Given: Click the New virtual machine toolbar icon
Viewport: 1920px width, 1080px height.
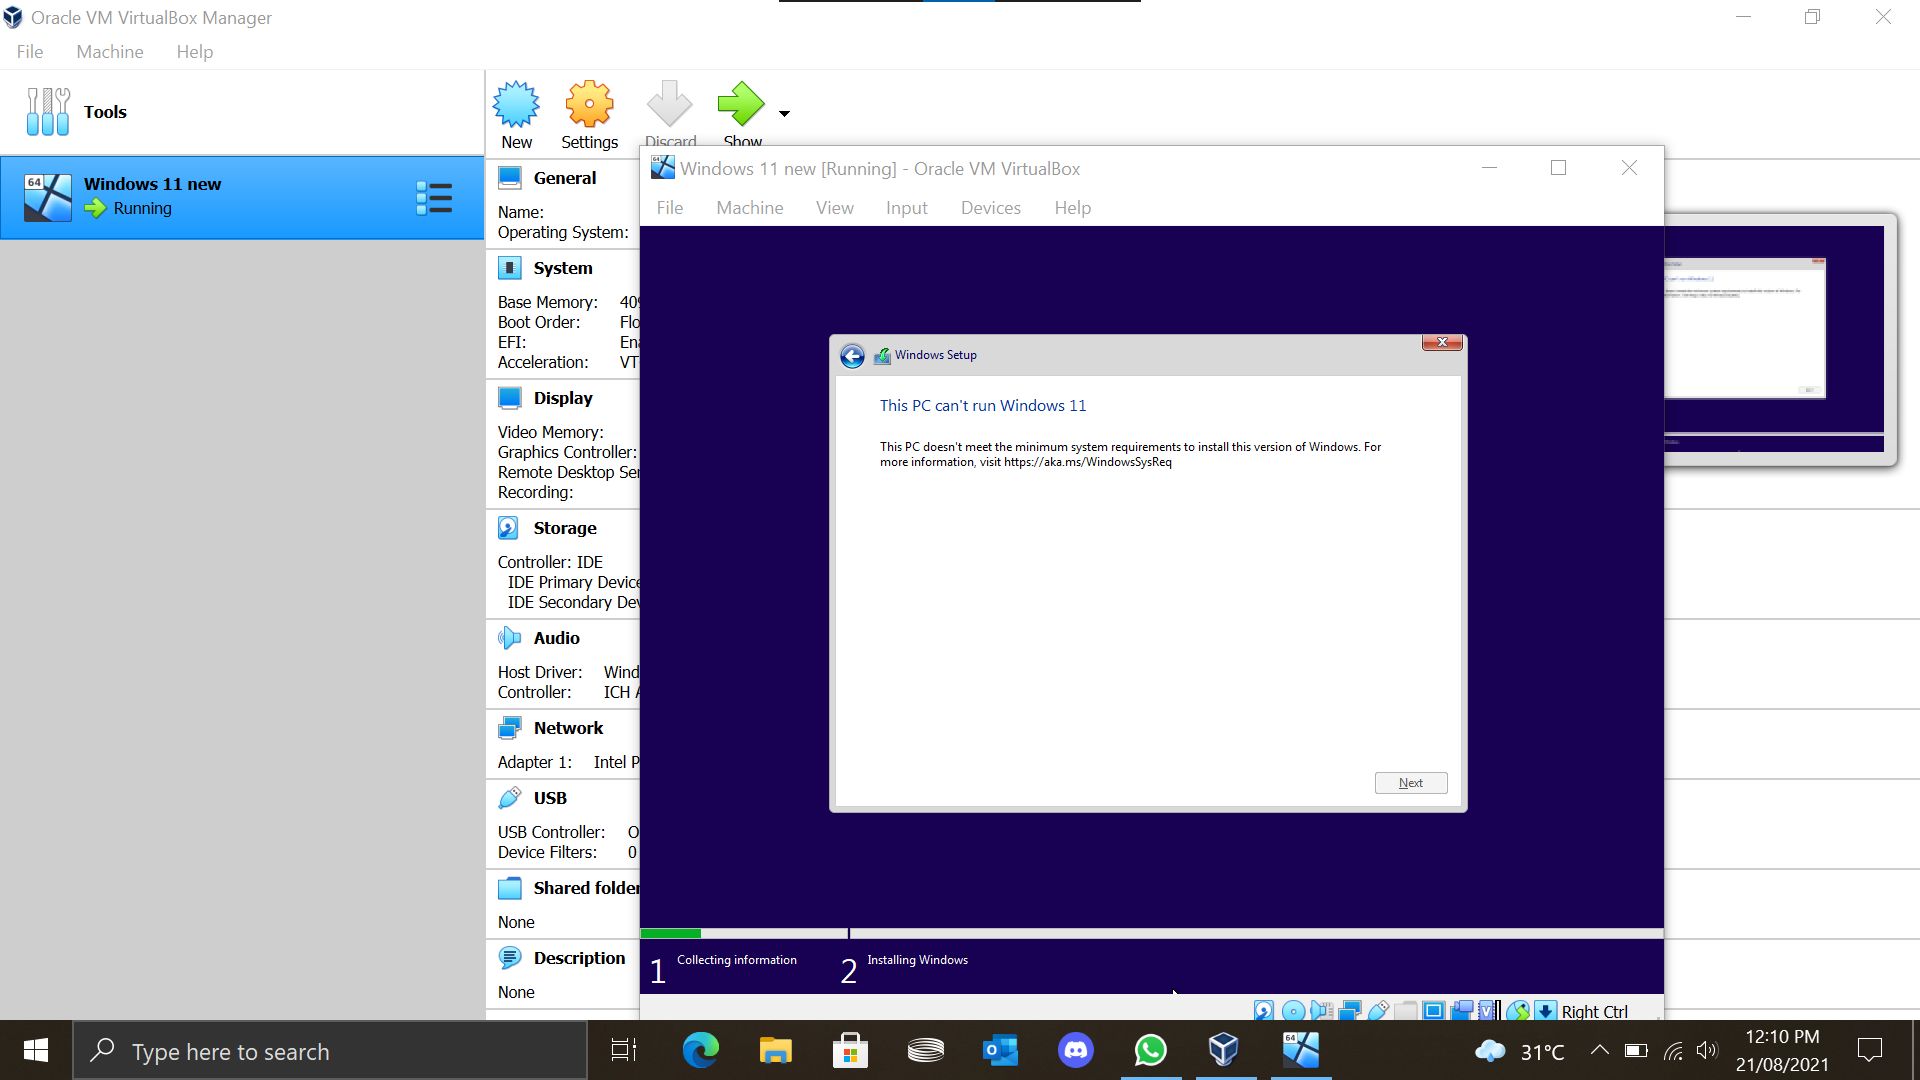Looking at the screenshot, I should (x=516, y=104).
